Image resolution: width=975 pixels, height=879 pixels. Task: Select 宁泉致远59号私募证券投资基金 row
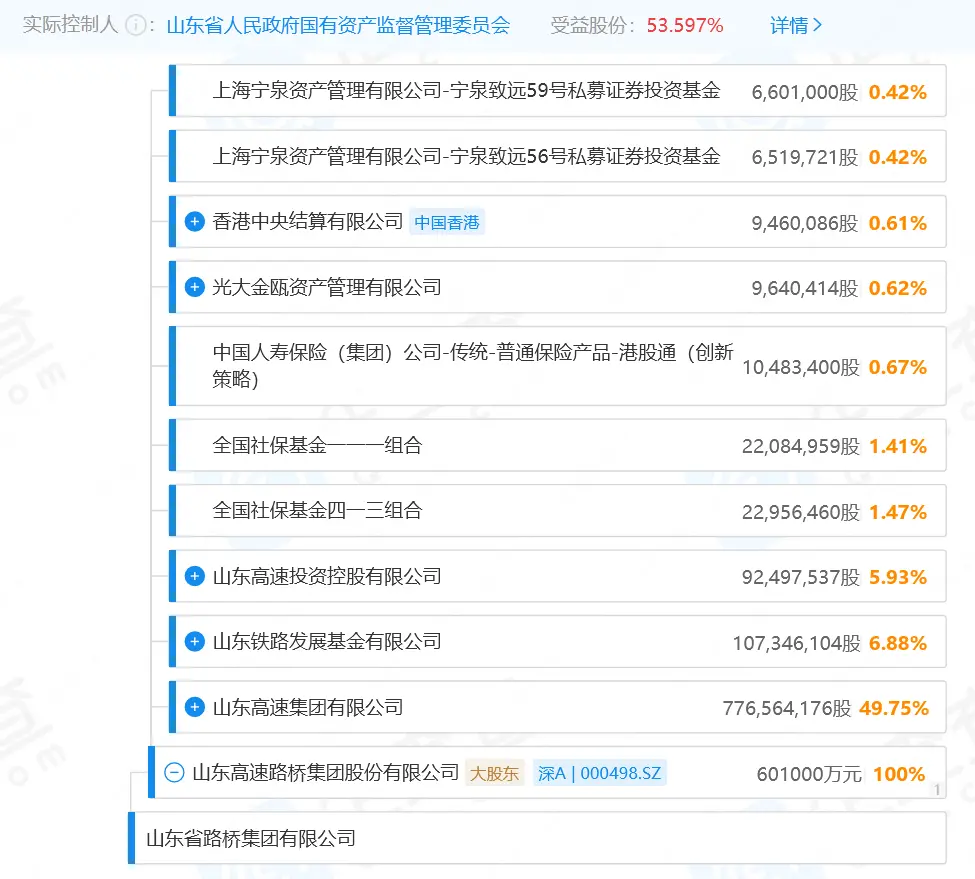pyautogui.click(x=558, y=91)
